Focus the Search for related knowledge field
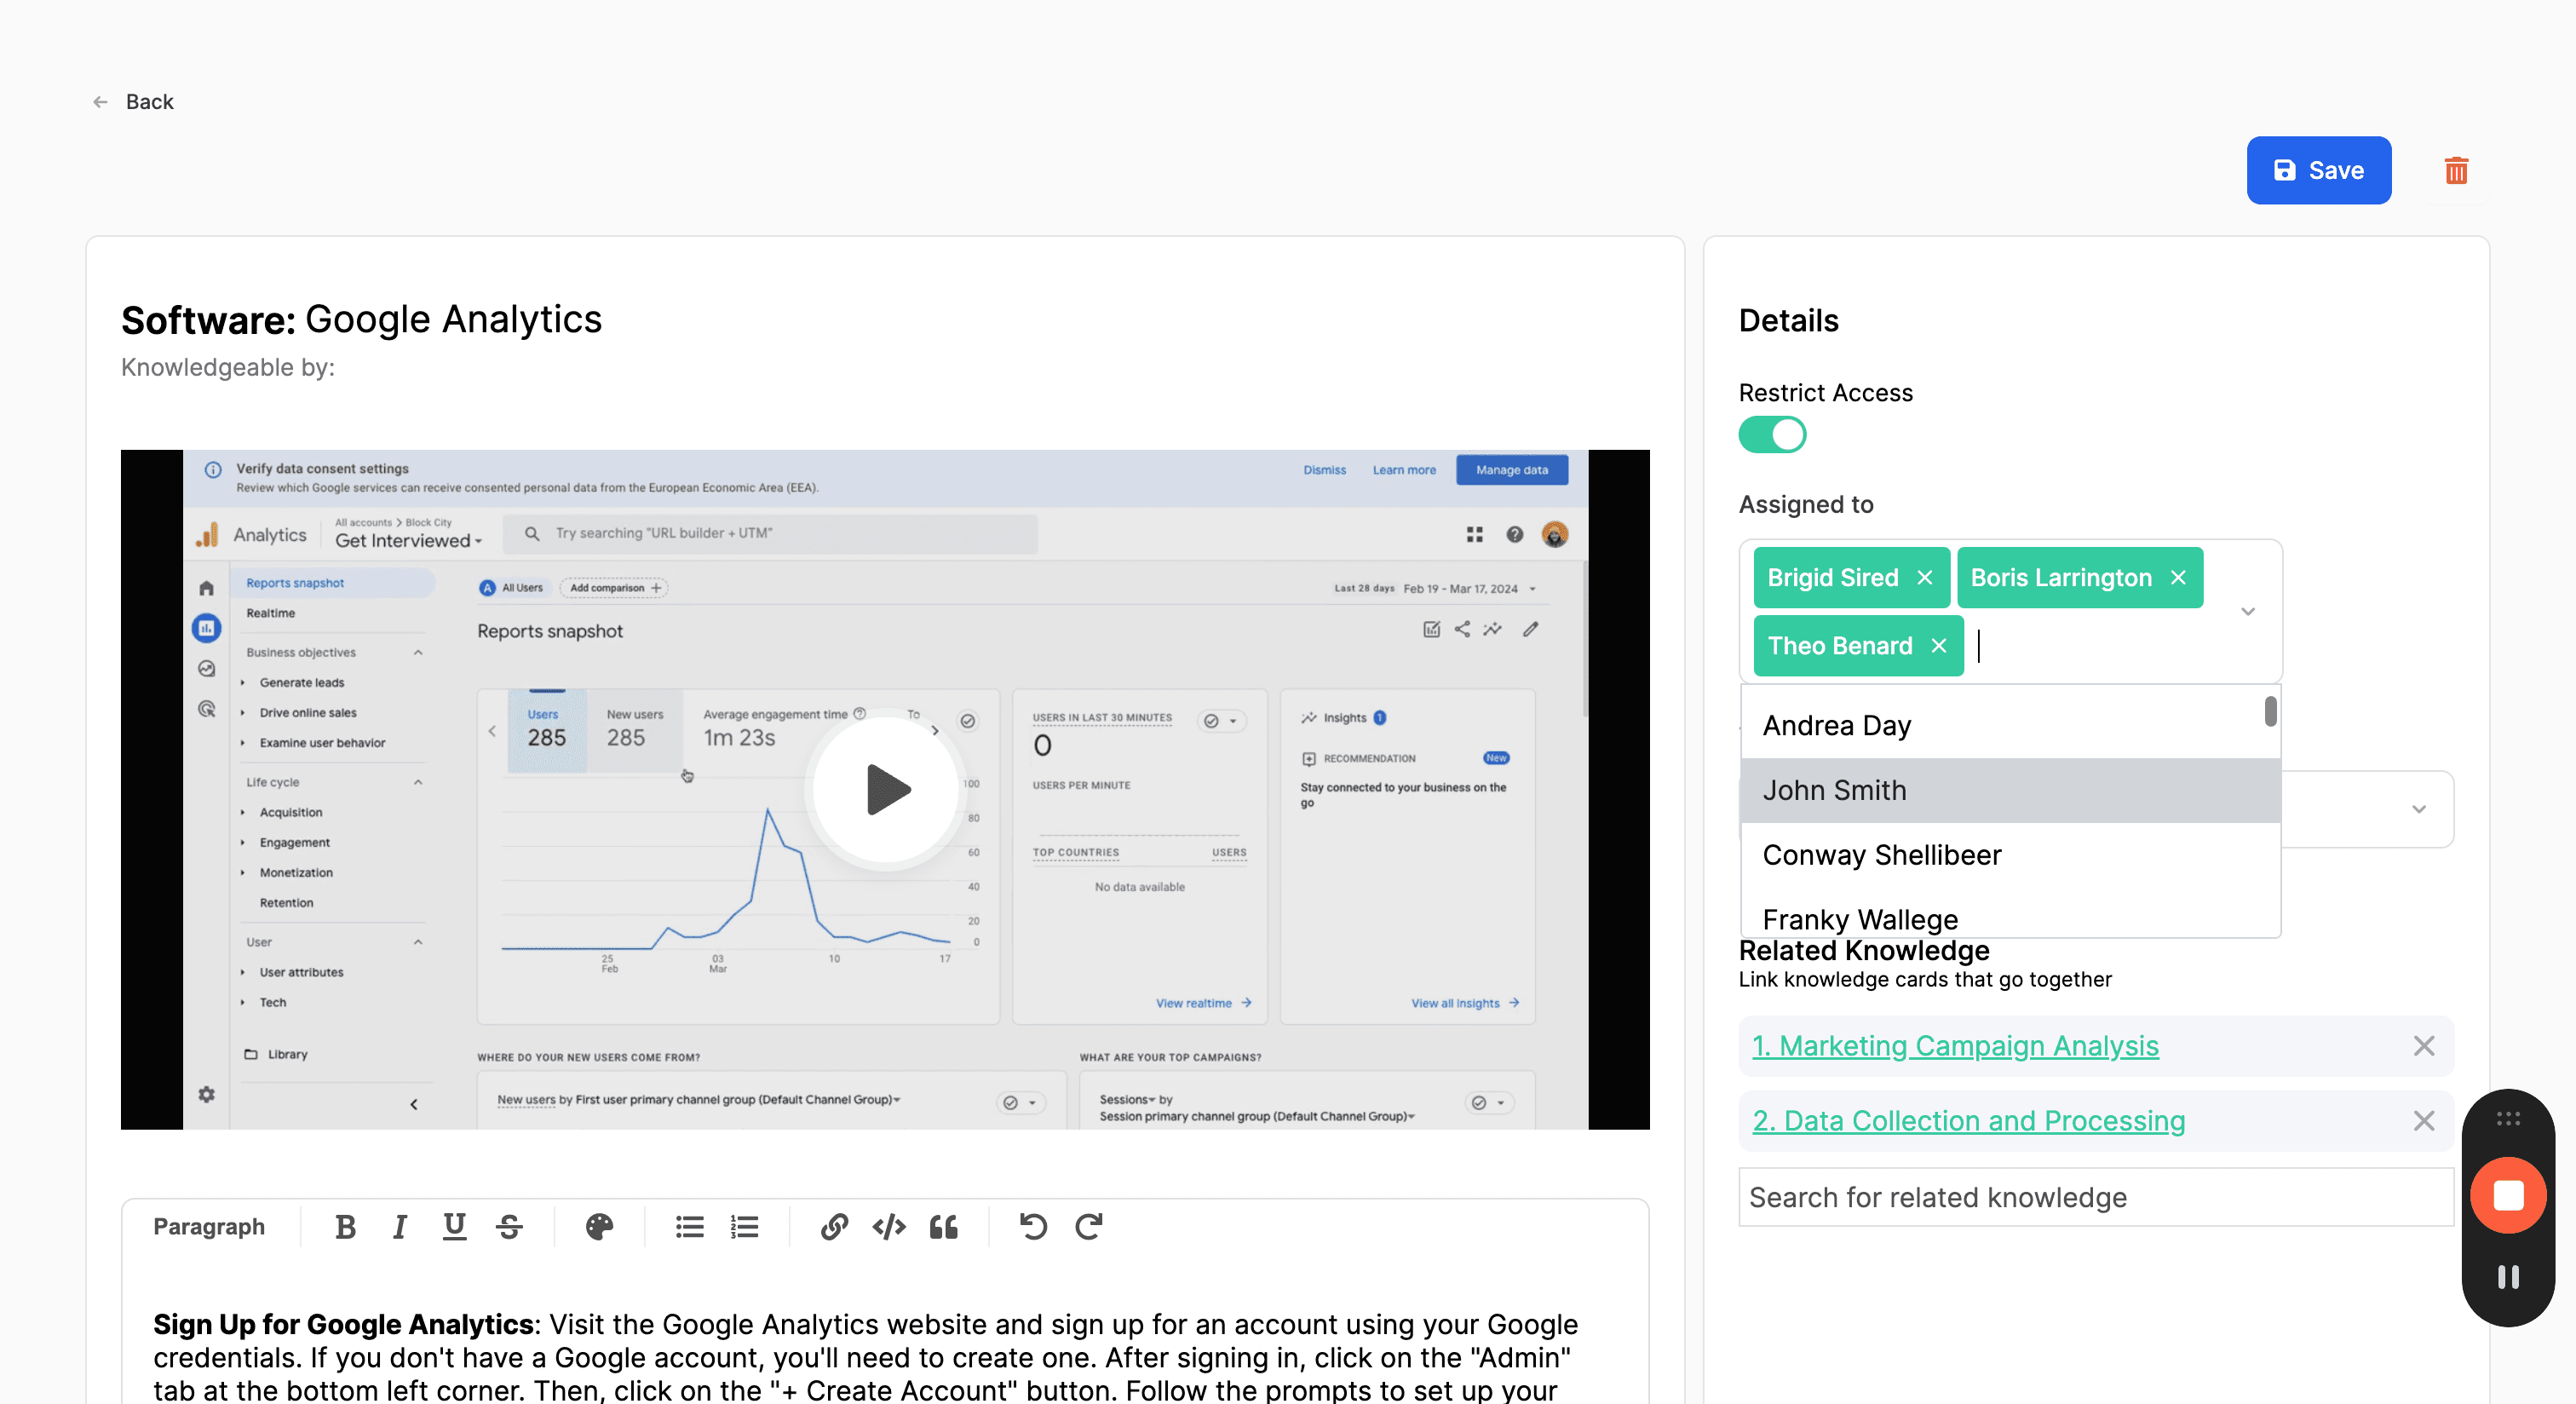 pos(2095,1197)
